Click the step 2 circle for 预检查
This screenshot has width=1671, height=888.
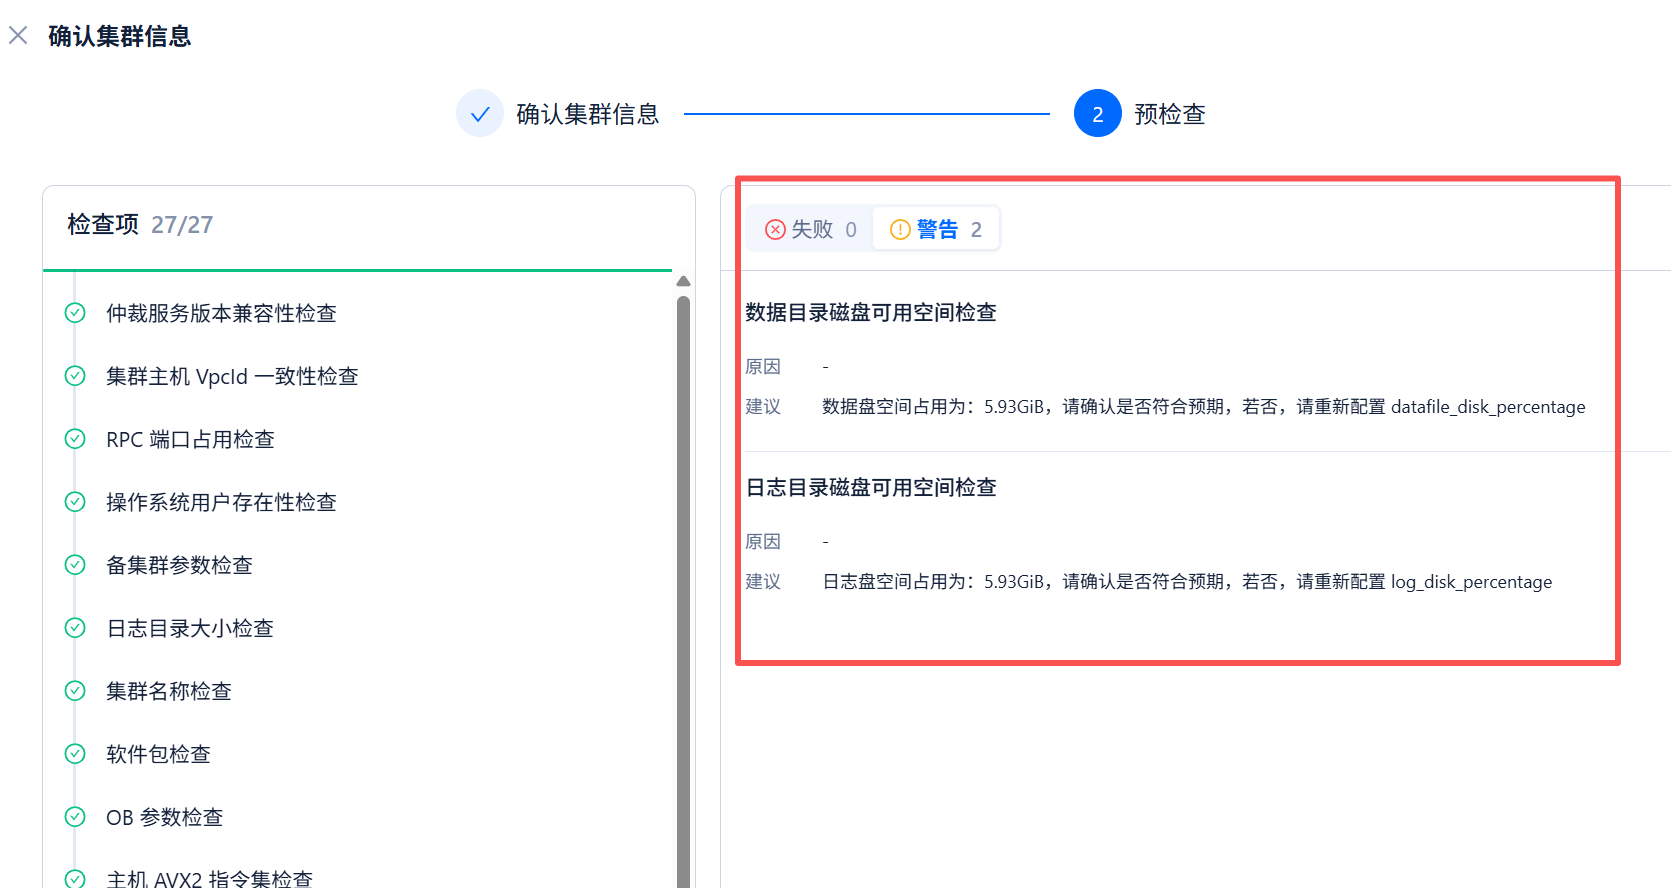[x=1097, y=114]
